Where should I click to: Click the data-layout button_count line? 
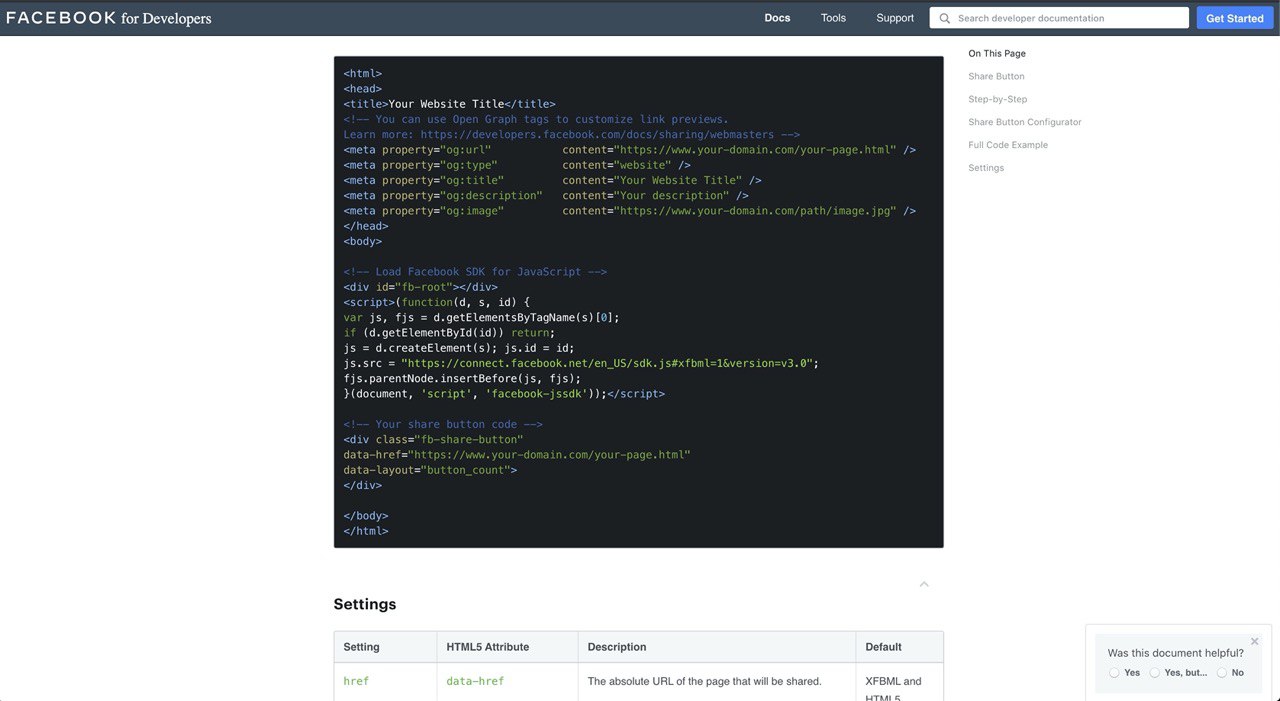pyautogui.click(x=430, y=470)
